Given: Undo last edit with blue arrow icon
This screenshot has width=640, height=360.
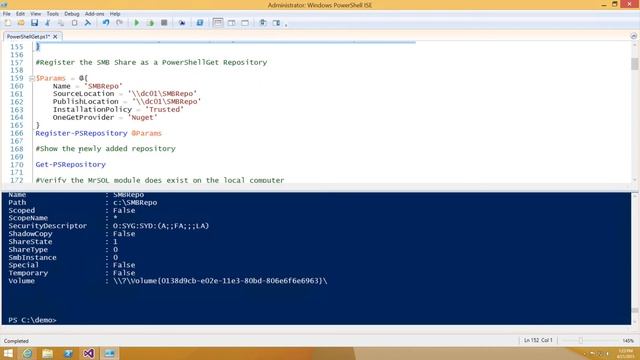Looking at the screenshot, I should pyautogui.click(x=106, y=23).
